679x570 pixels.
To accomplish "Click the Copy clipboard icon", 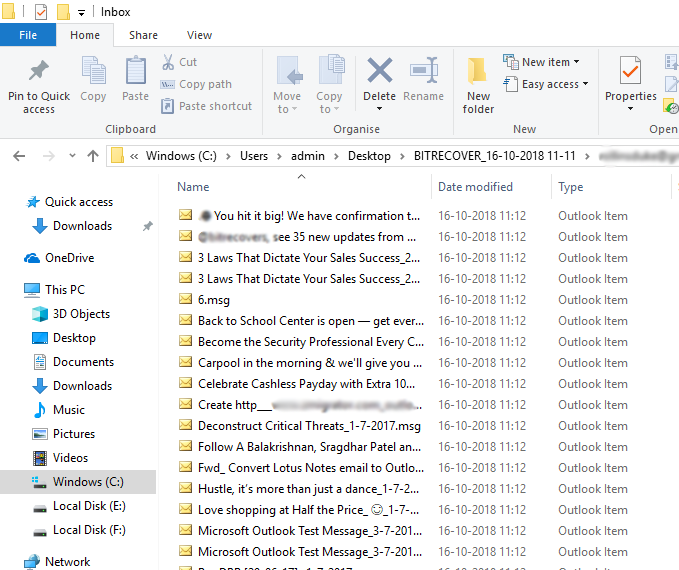I will click(x=93, y=71).
